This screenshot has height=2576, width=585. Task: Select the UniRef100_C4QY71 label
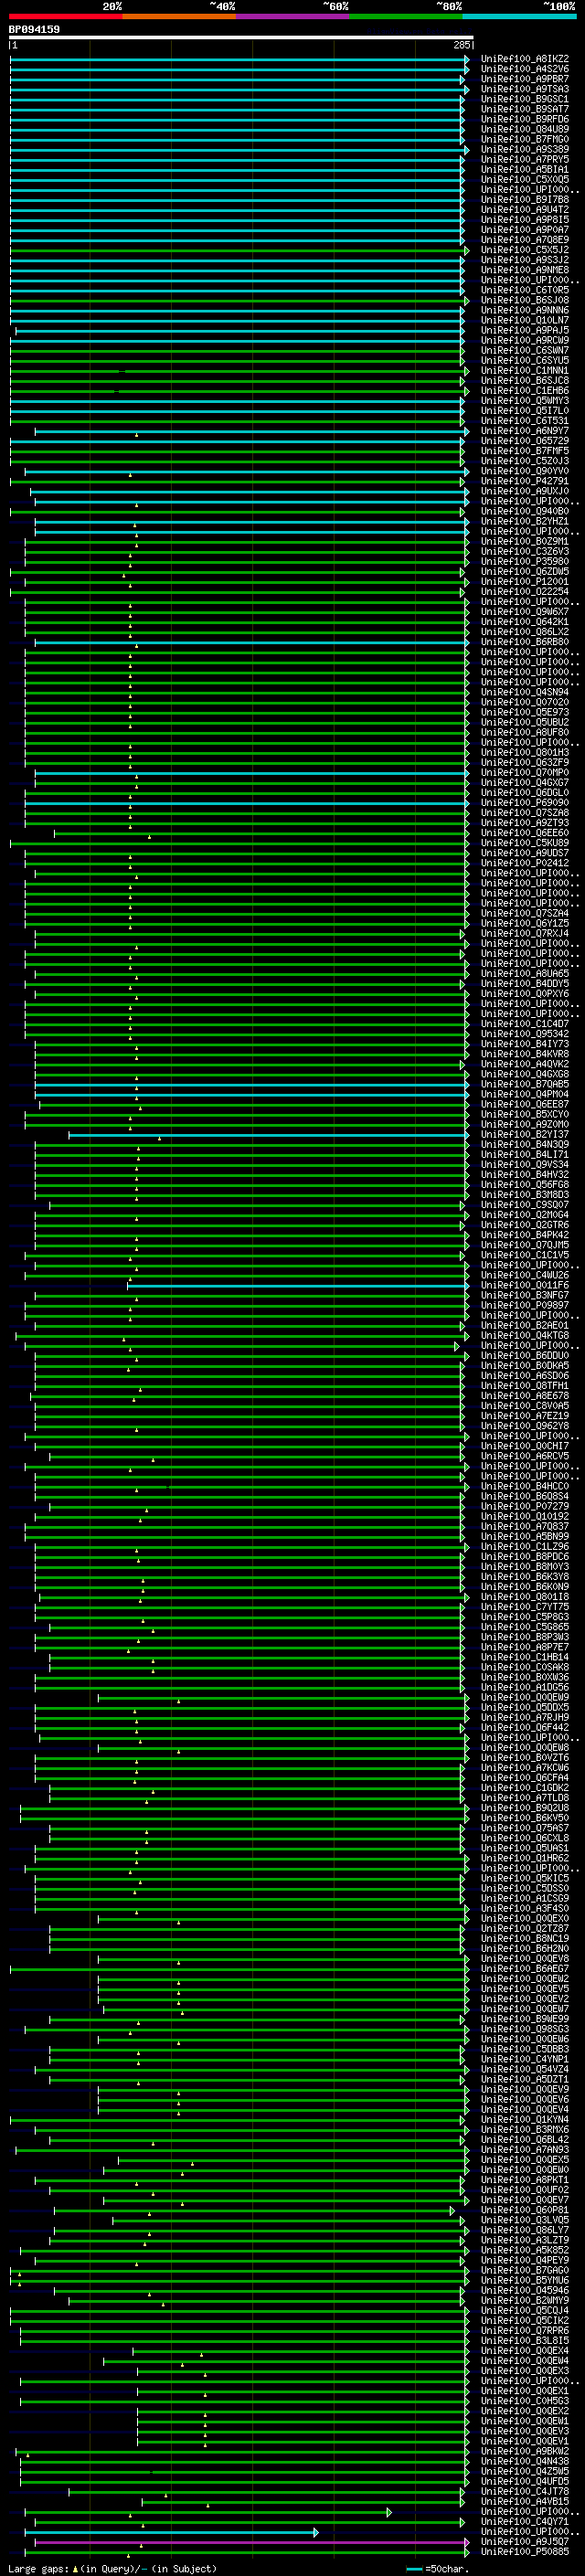(x=524, y=2521)
